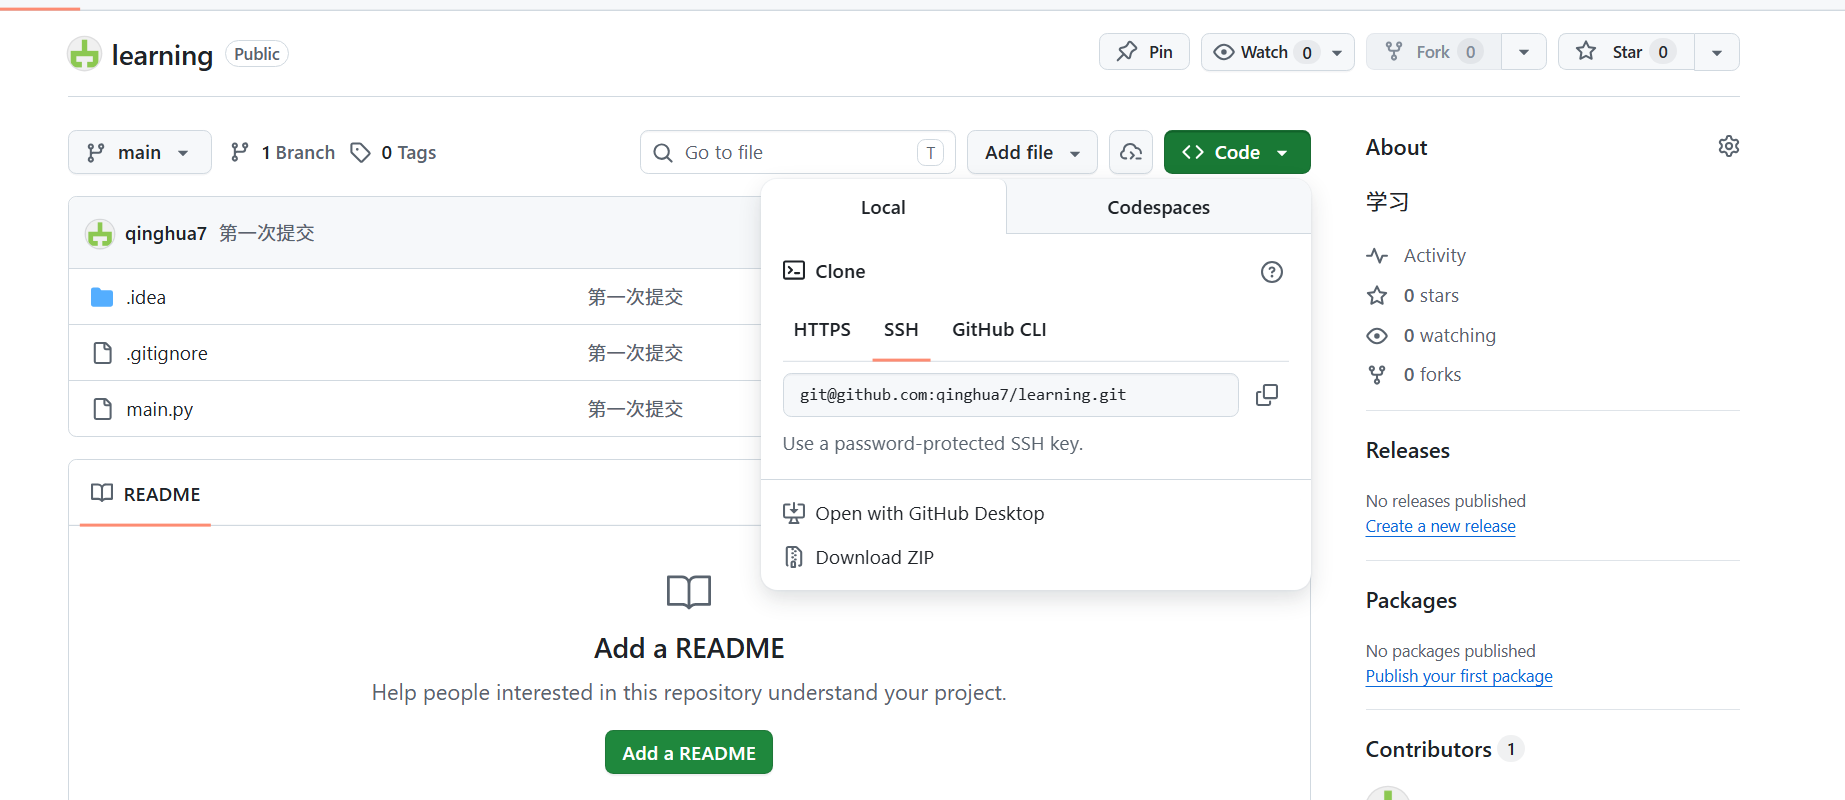Click the eye icon beside 0 watching

(x=1377, y=336)
